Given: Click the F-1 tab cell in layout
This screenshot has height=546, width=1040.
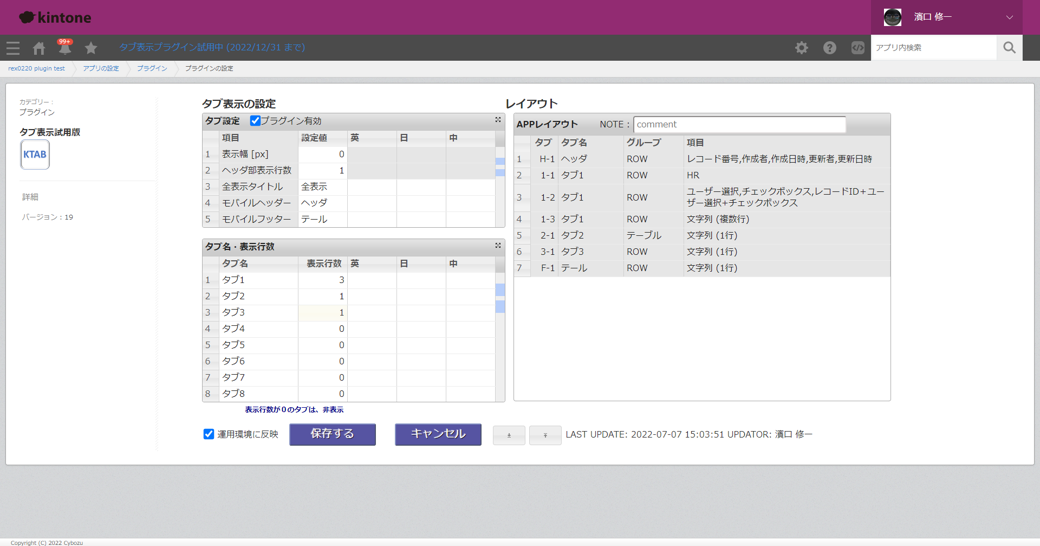Looking at the screenshot, I should [547, 268].
